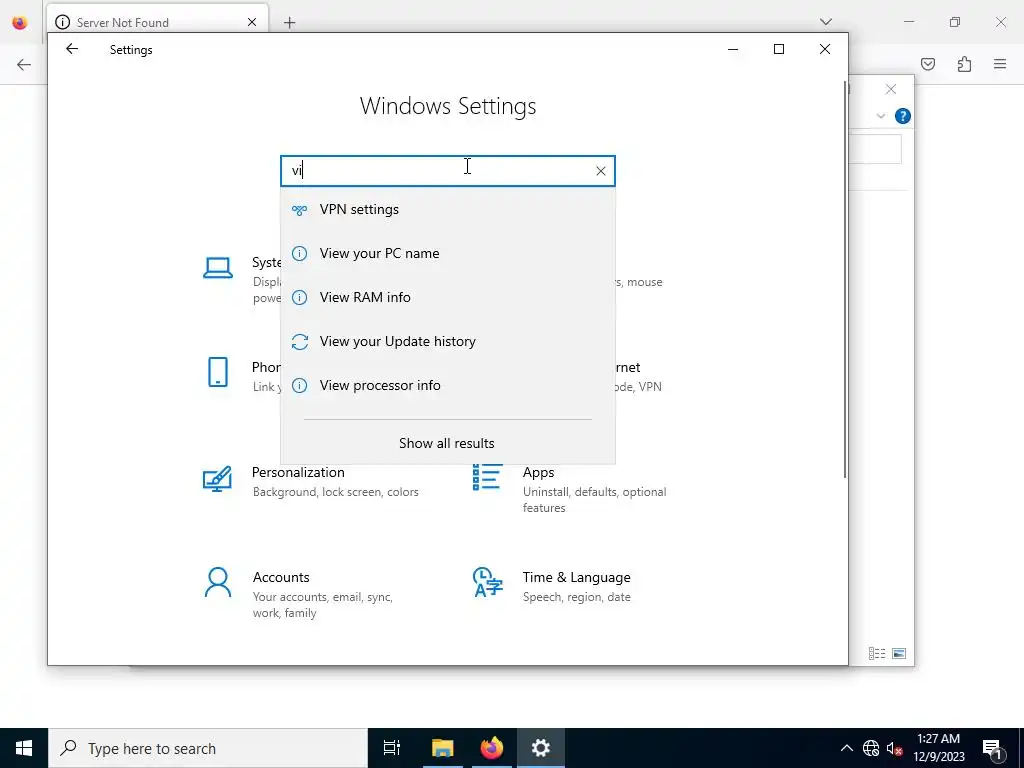
Task: Switch to large thumbnails view icon
Action: [x=899, y=653]
